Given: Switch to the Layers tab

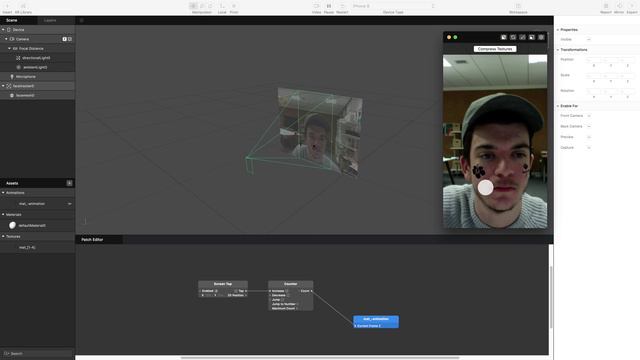Looking at the screenshot, I should pos(50,20).
